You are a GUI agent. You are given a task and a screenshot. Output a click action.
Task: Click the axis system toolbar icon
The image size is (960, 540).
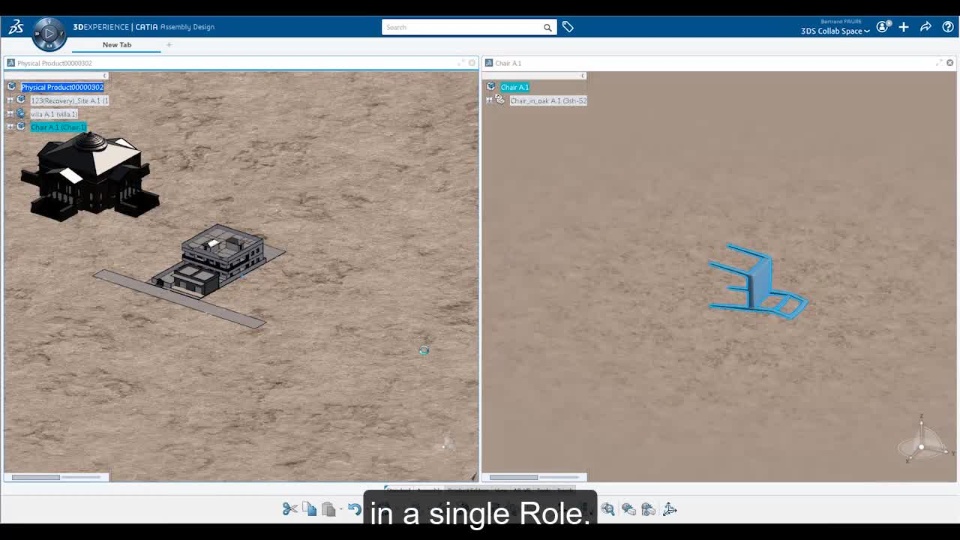coord(669,509)
